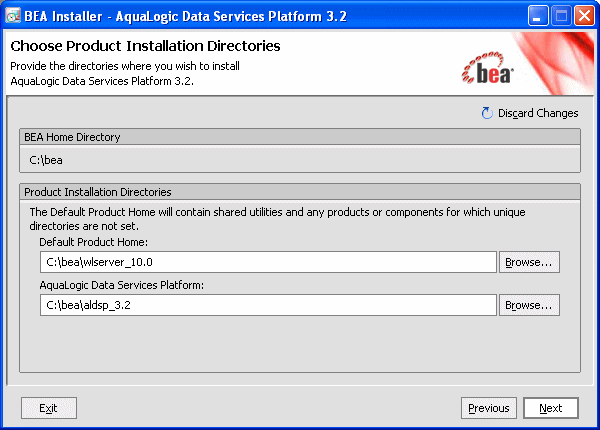This screenshot has width=600, height=430.
Task: Click the Default Product Home label
Action: click(93, 242)
